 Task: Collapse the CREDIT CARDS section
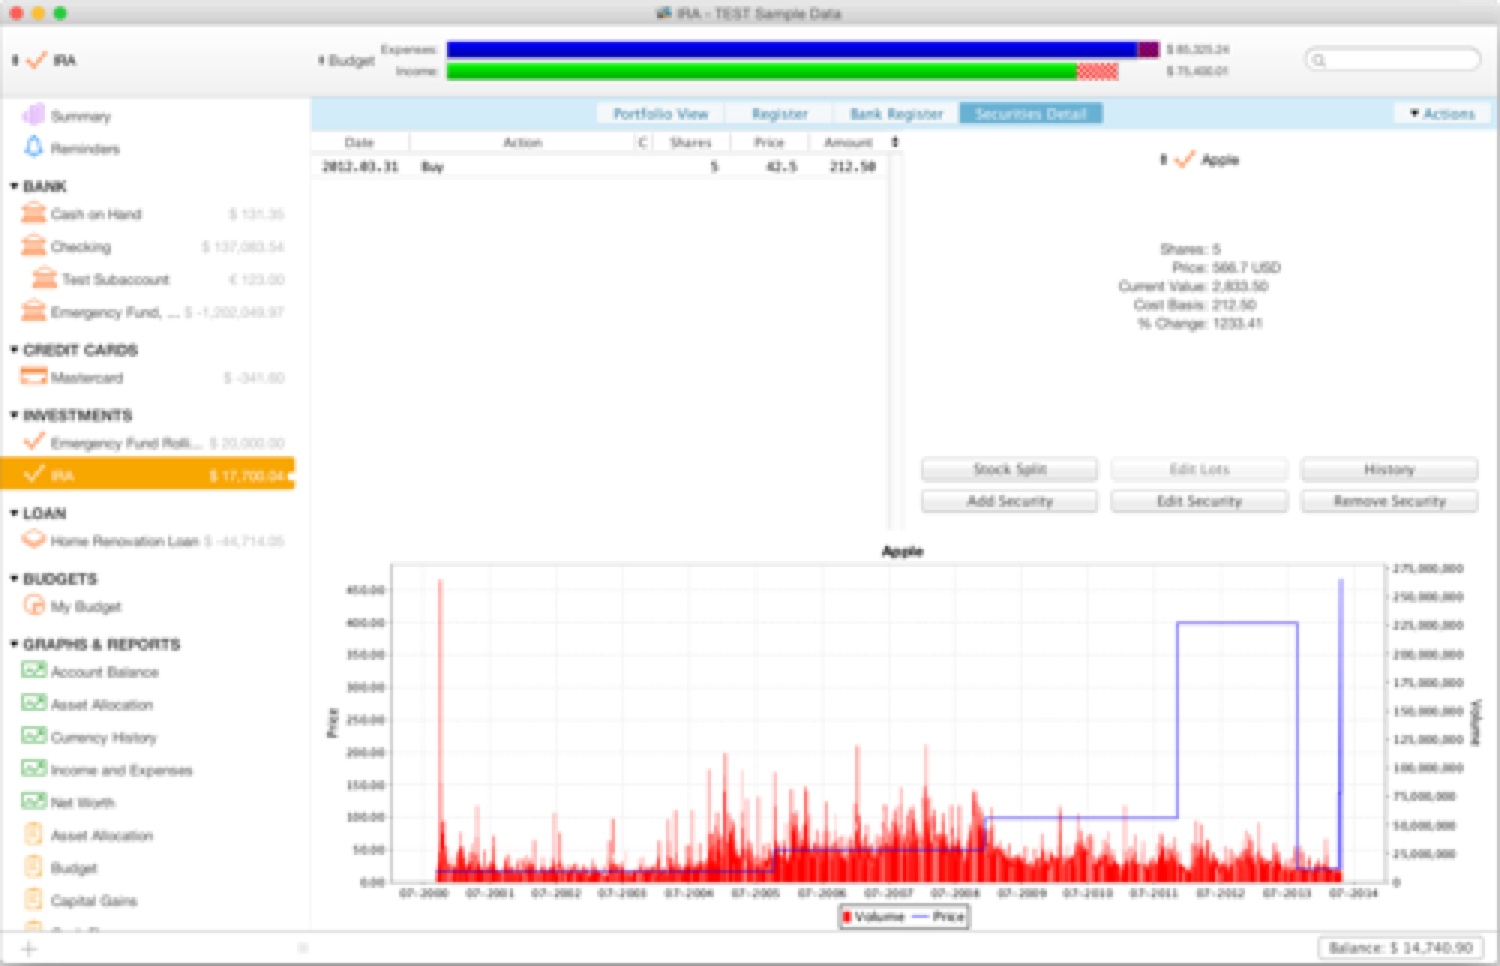(x=14, y=350)
